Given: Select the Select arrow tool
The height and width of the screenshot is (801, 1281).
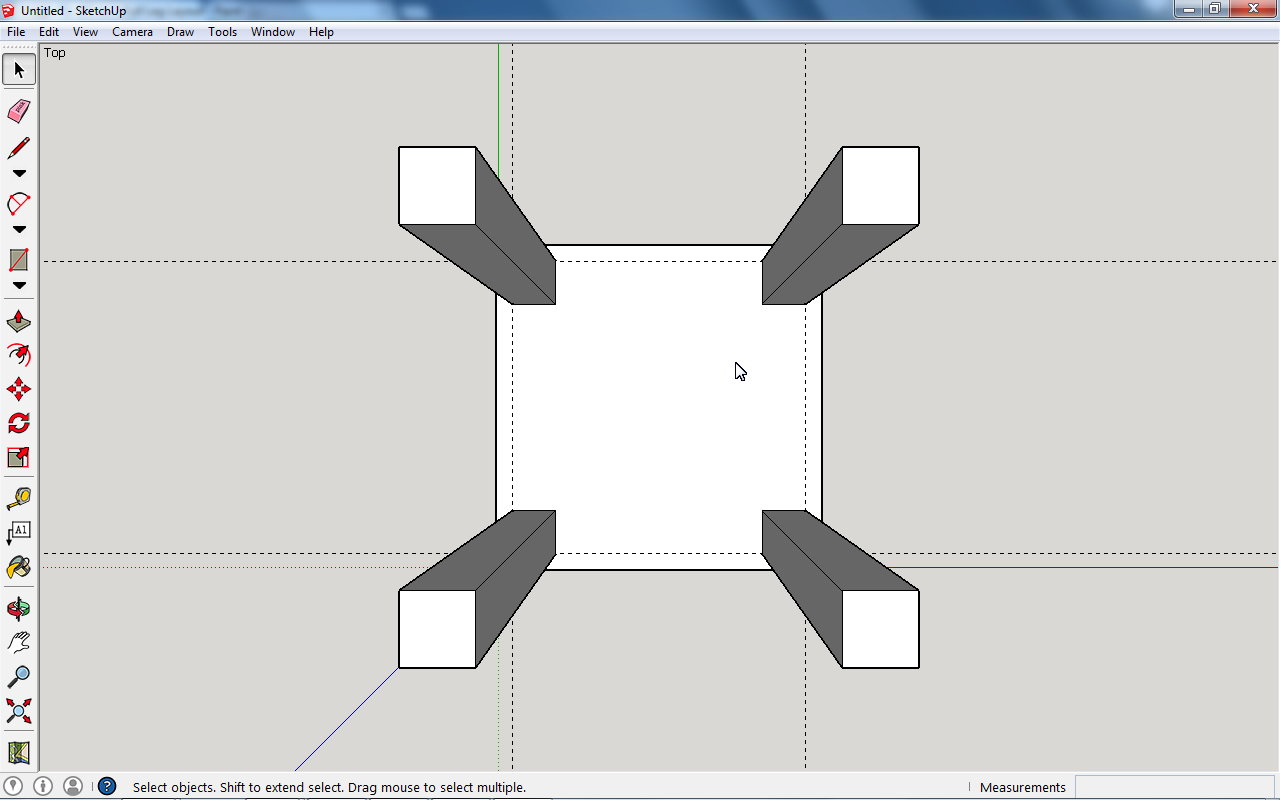Looking at the screenshot, I should click(19, 70).
